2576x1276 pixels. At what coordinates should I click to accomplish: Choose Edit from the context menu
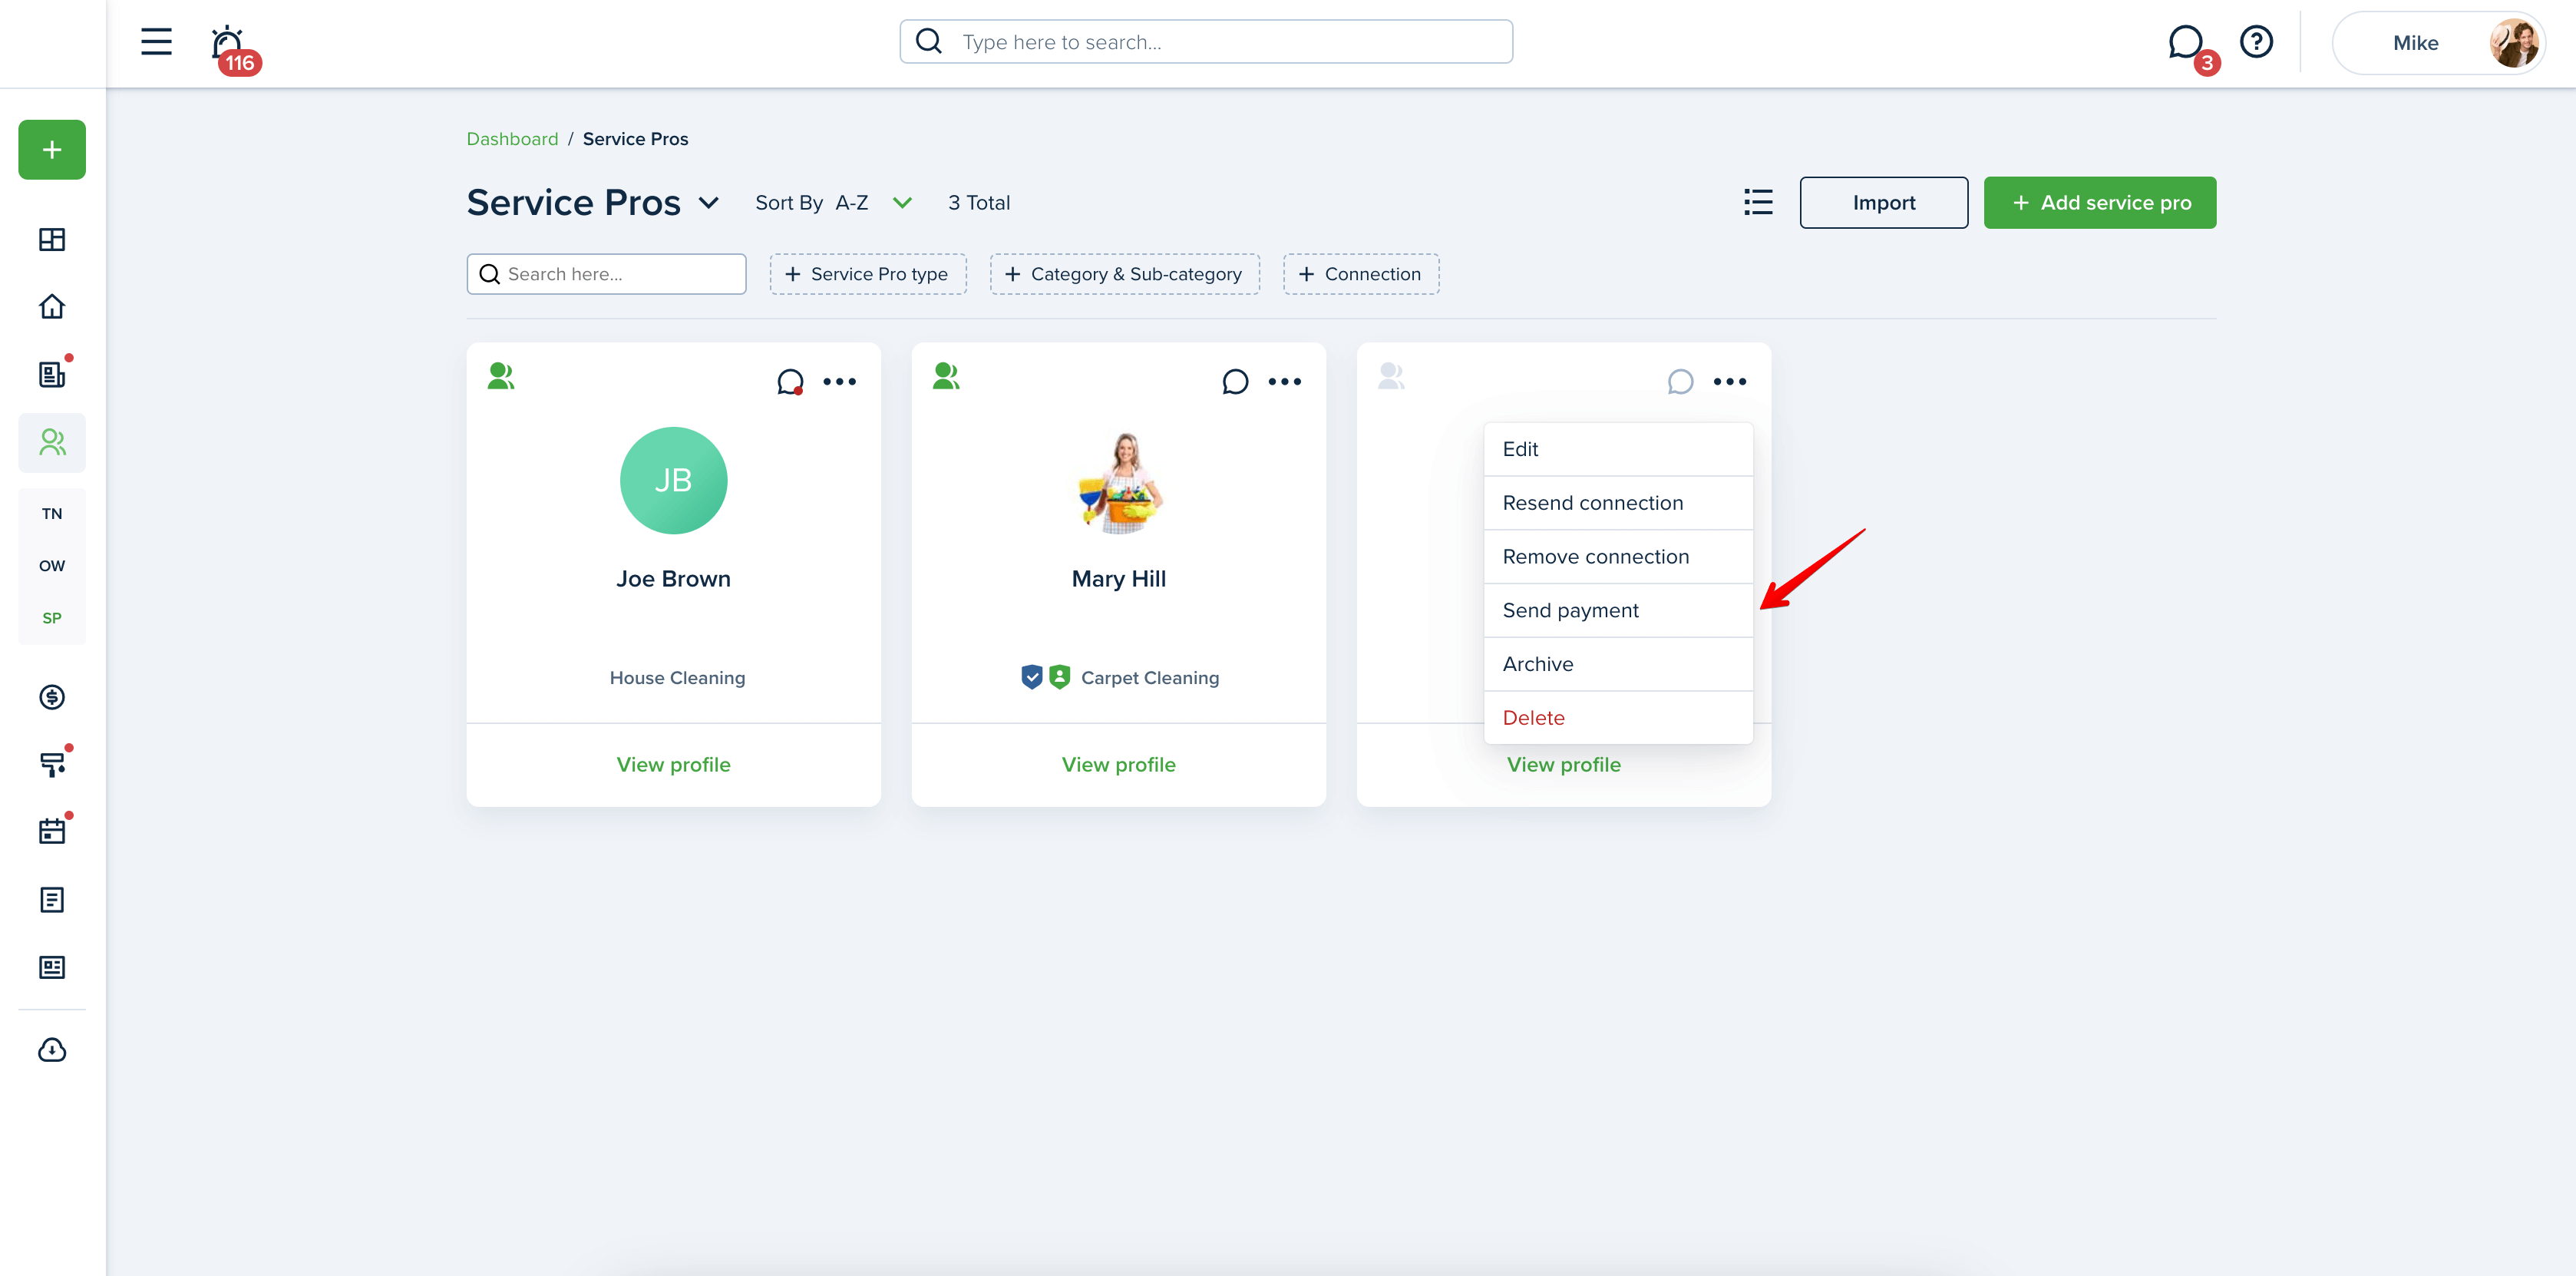1618,449
